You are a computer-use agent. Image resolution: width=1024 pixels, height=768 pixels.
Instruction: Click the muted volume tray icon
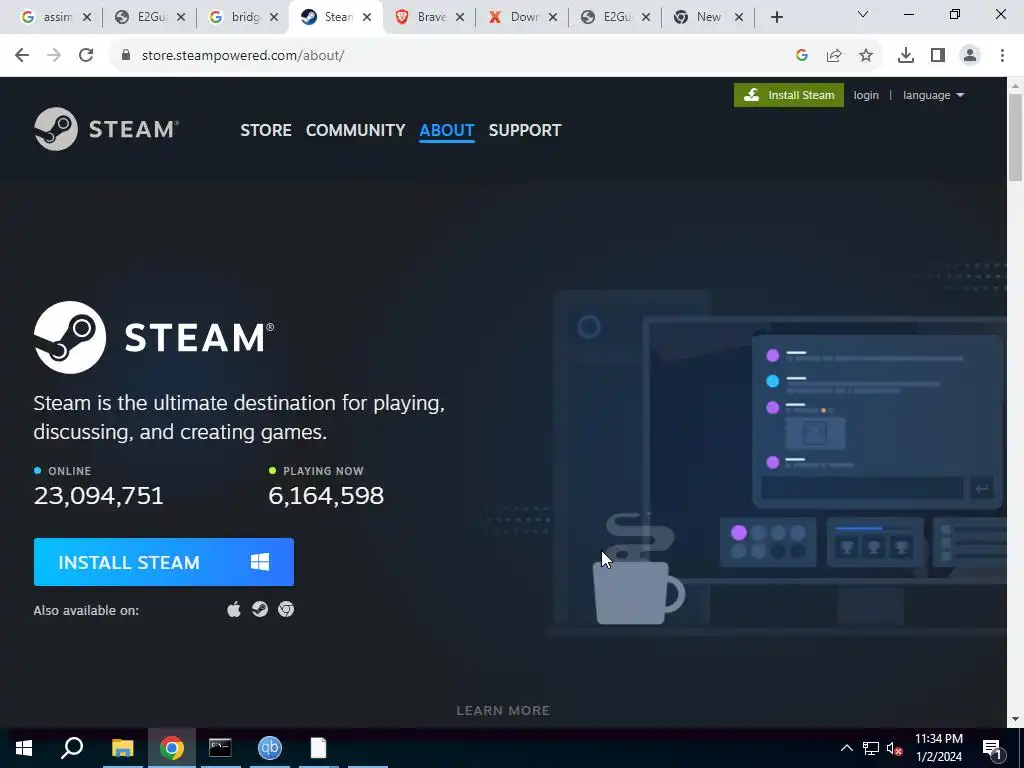point(894,748)
